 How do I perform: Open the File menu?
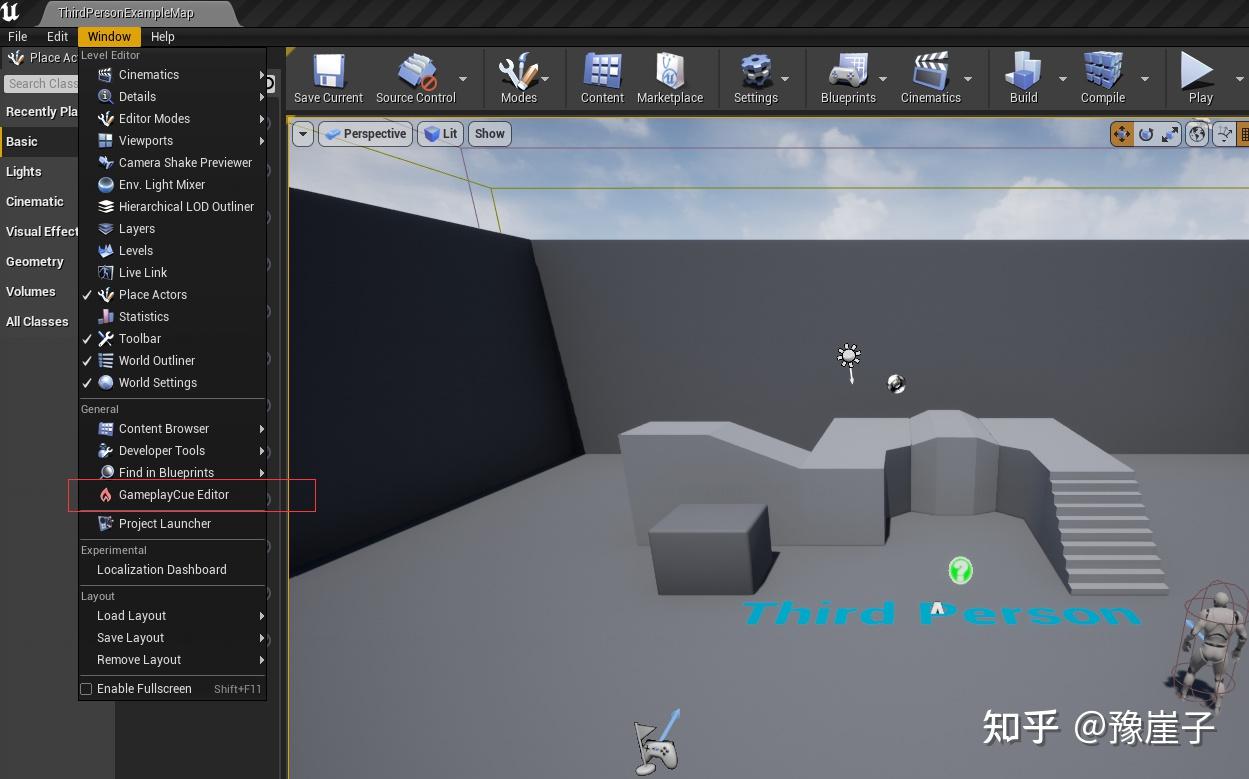(18, 36)
